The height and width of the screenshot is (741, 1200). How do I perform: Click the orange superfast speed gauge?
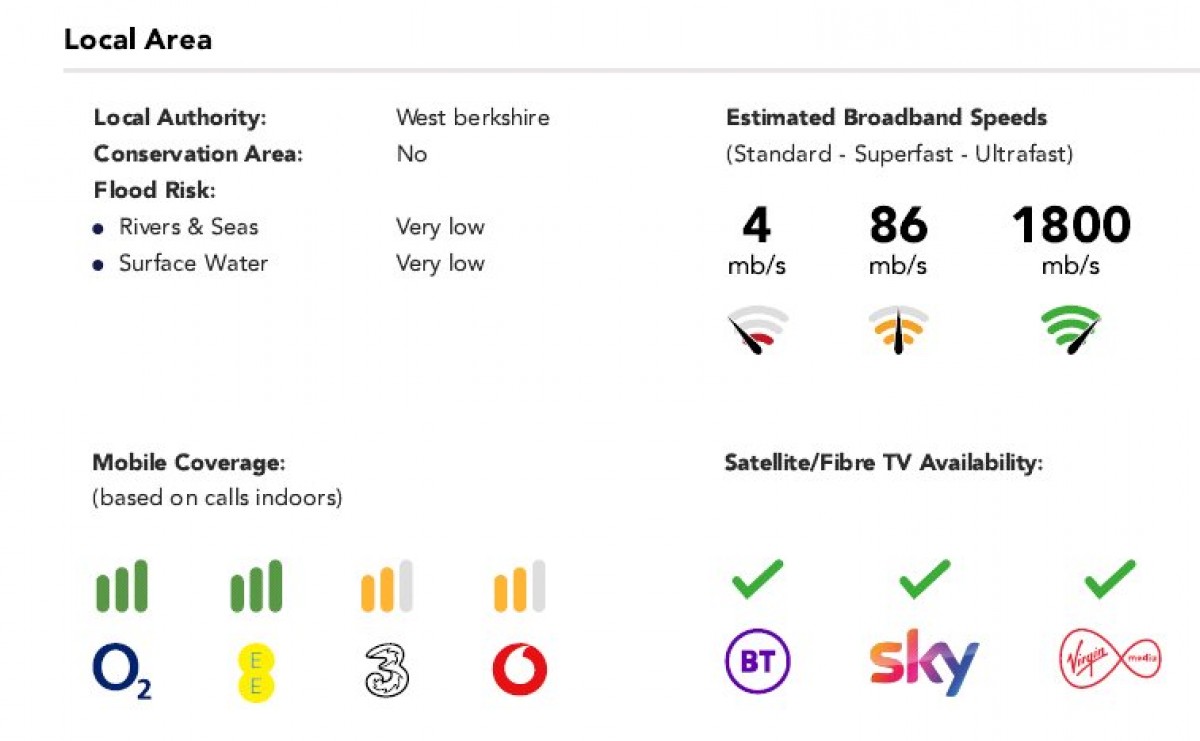[x=898, y=331]
